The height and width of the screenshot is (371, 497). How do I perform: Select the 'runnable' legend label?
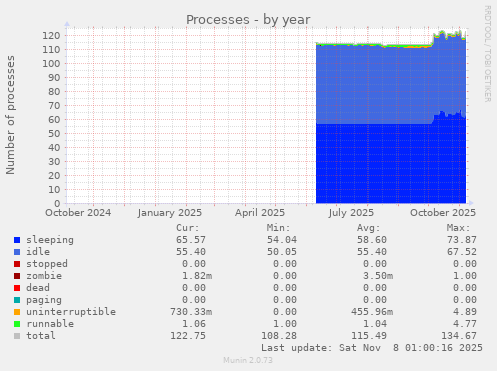click(50, 324)
